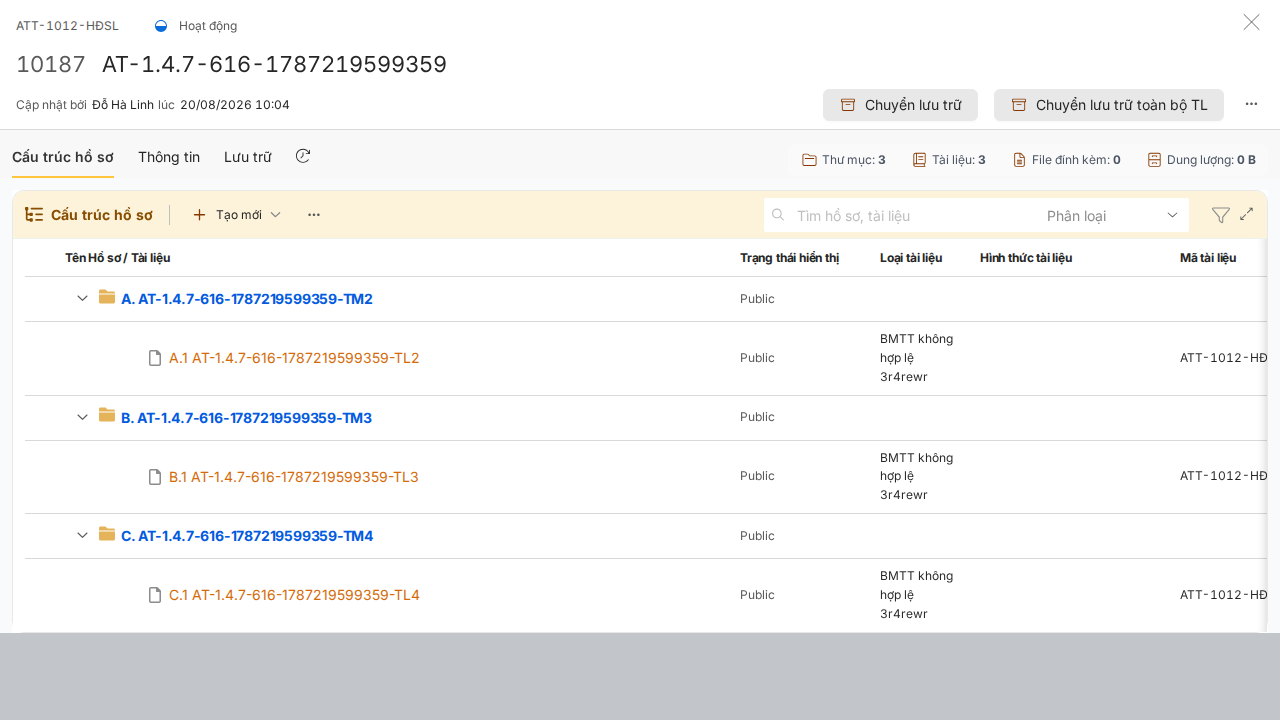Open the Phân loại dropdown
Viewport: 1280px width, 720px height.
[x=1112, y=216]
